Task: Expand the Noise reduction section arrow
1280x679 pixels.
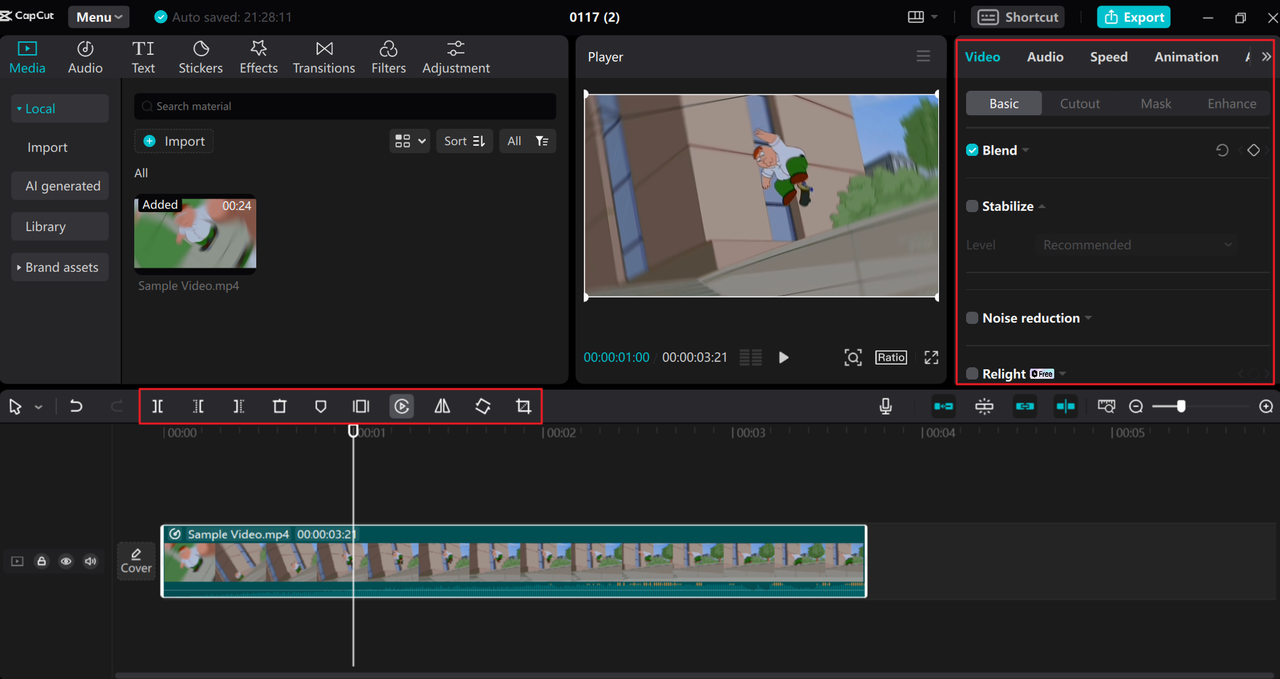Action: (1088, 318)
